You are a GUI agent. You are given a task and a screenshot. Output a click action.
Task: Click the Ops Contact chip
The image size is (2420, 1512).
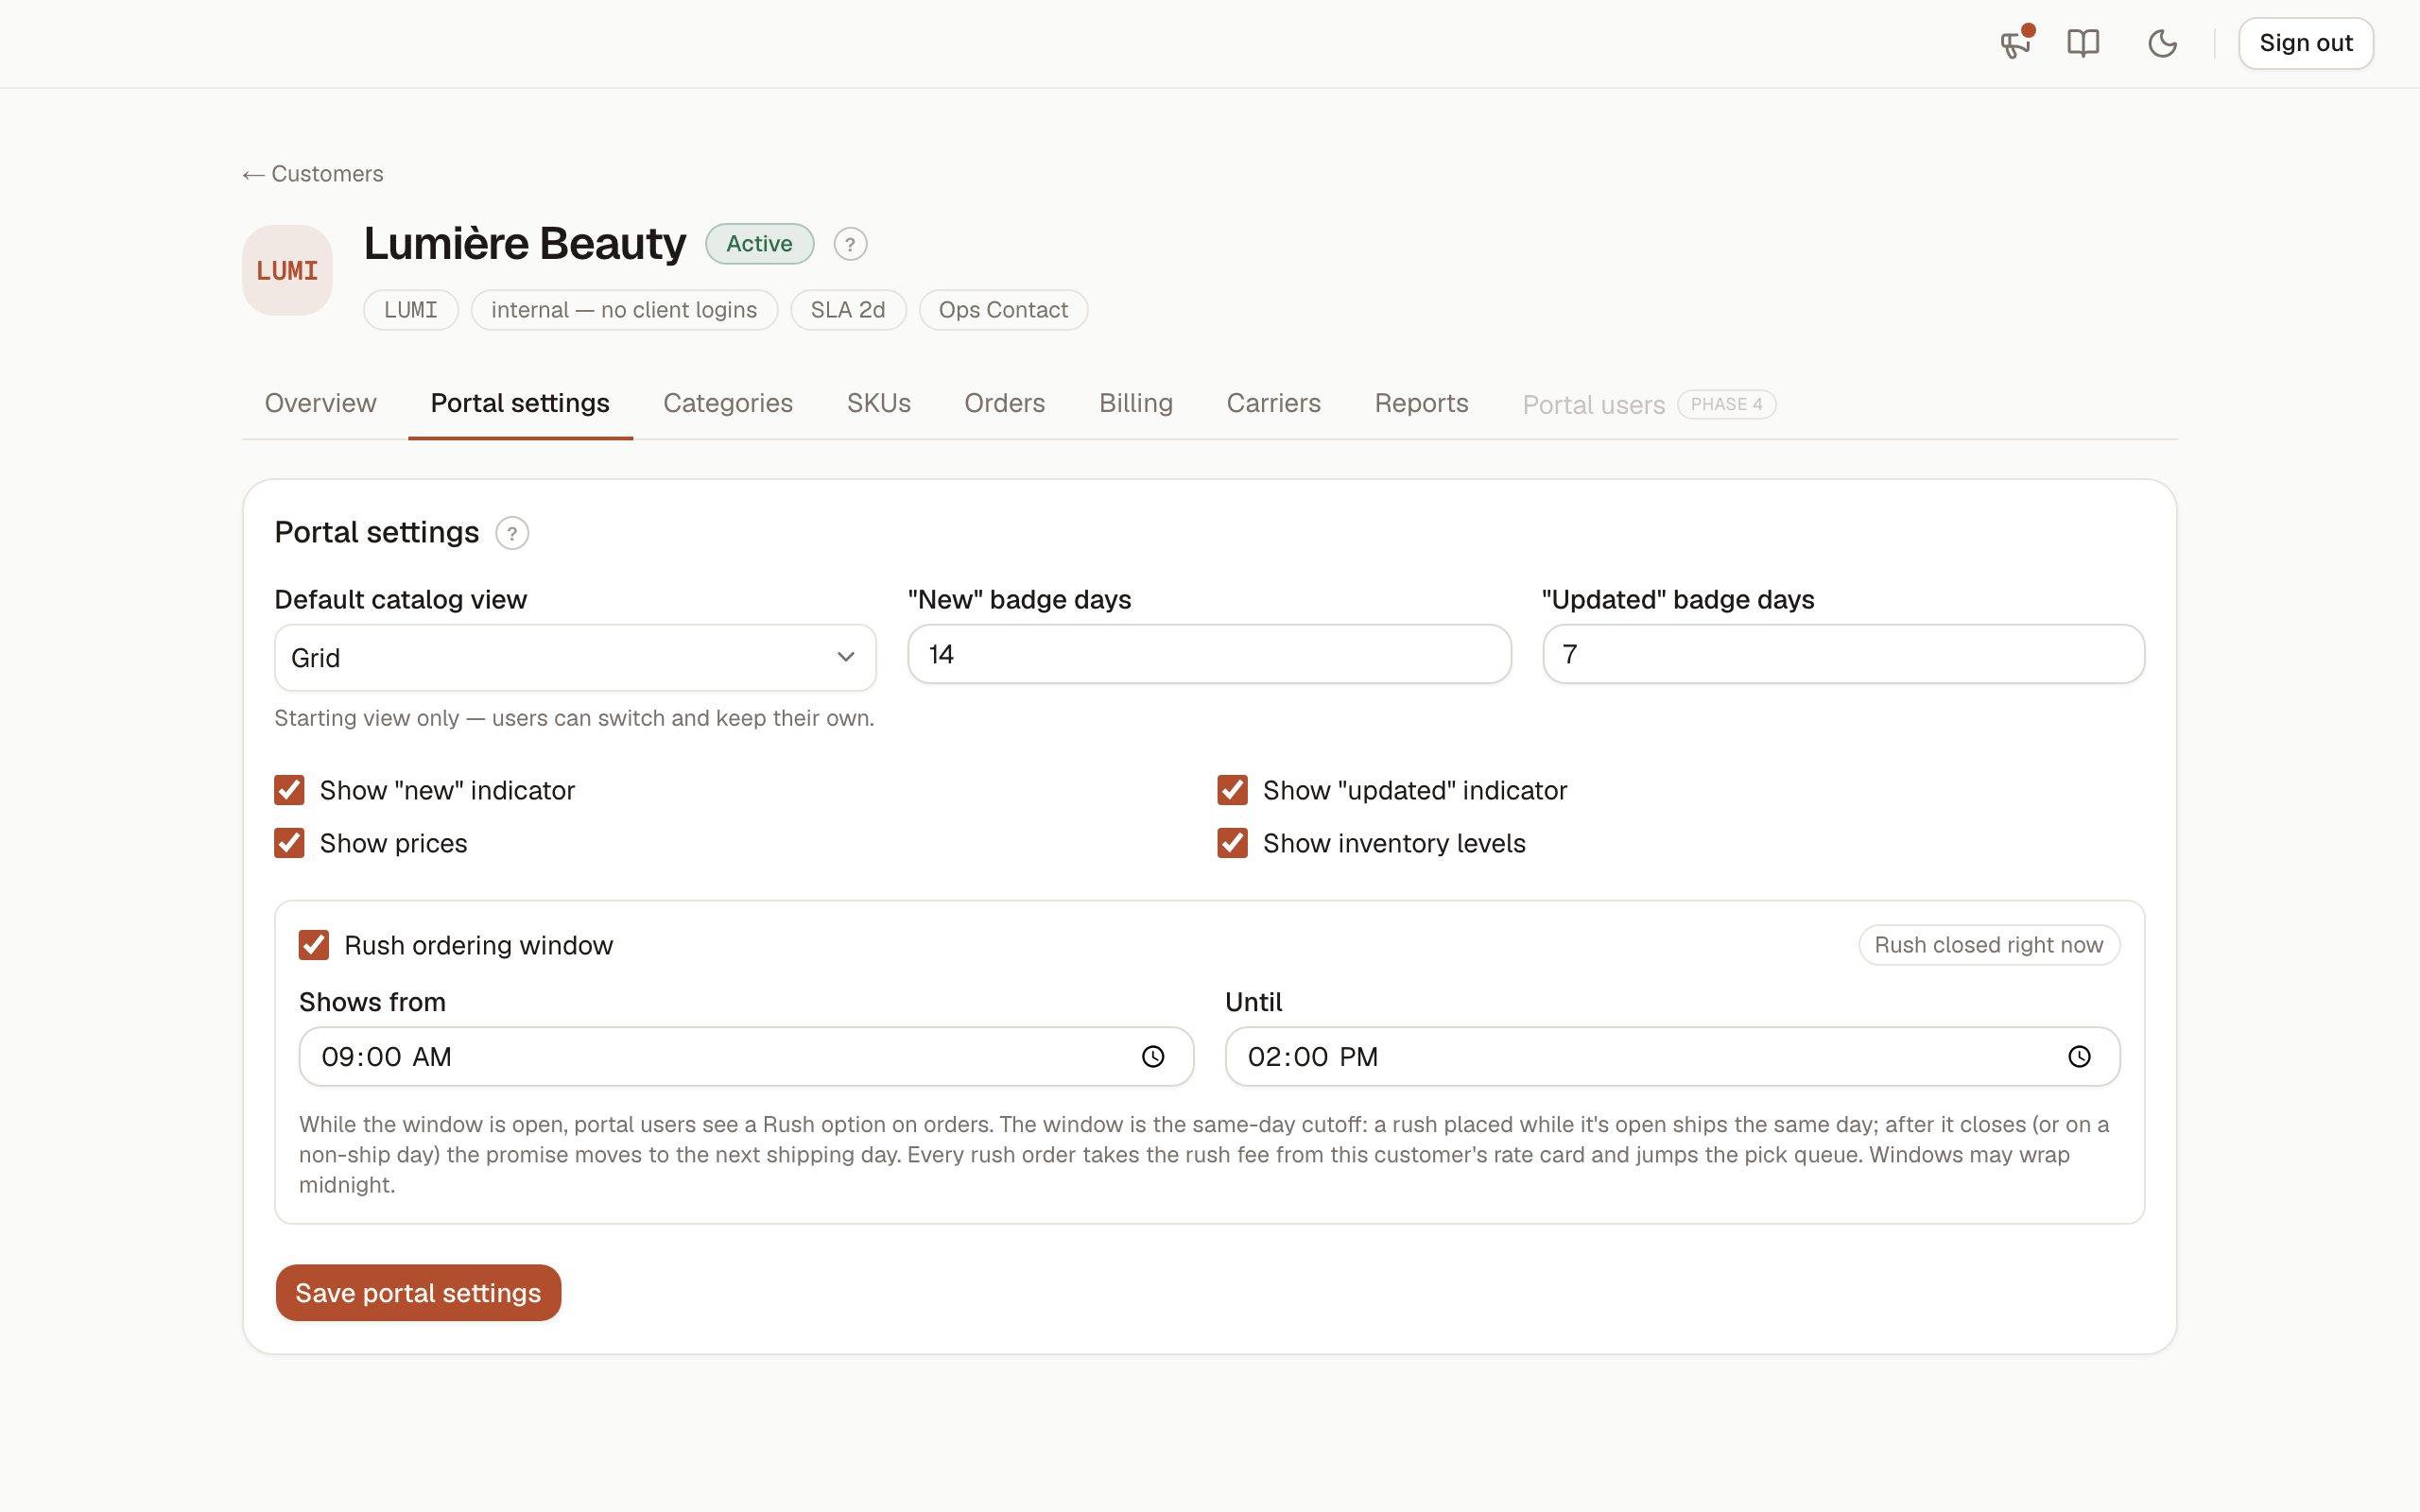point(1003,310)
